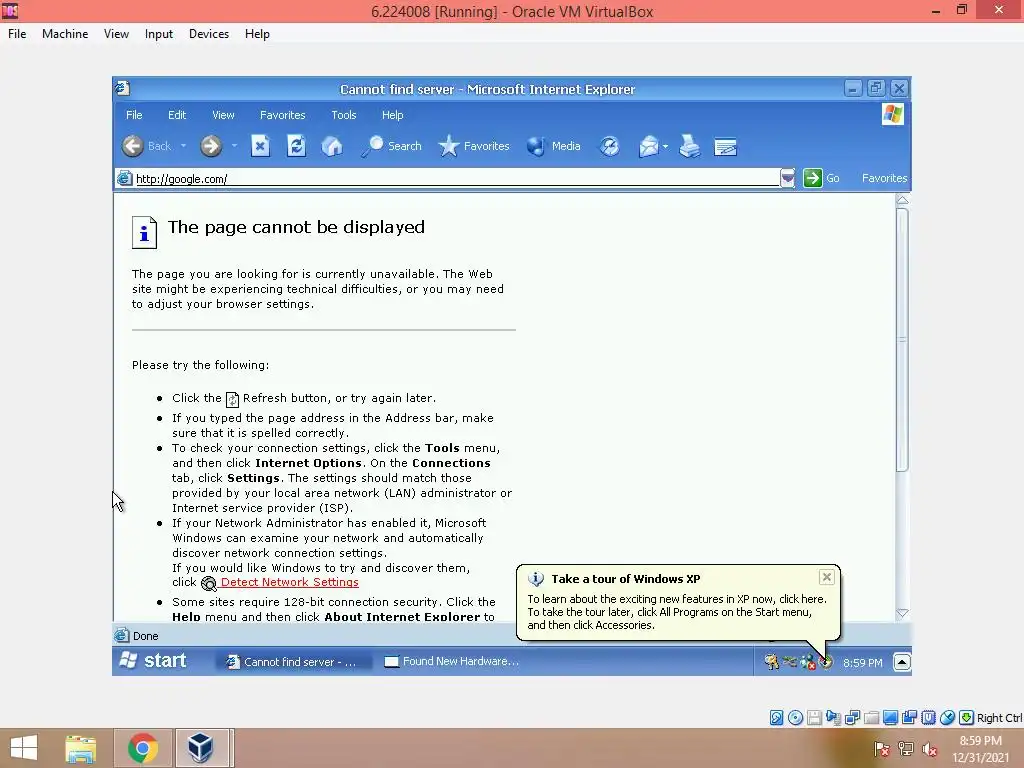Open Google Chrome from host taskbar
1024x768 pixels.
(x=143, y=748)
